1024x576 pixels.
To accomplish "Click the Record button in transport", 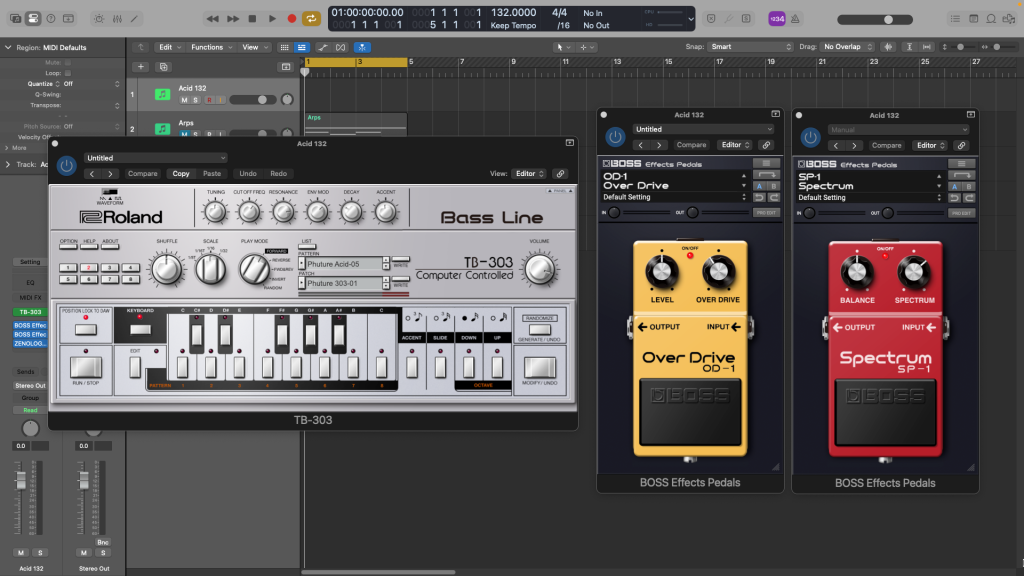I will 292,19.
